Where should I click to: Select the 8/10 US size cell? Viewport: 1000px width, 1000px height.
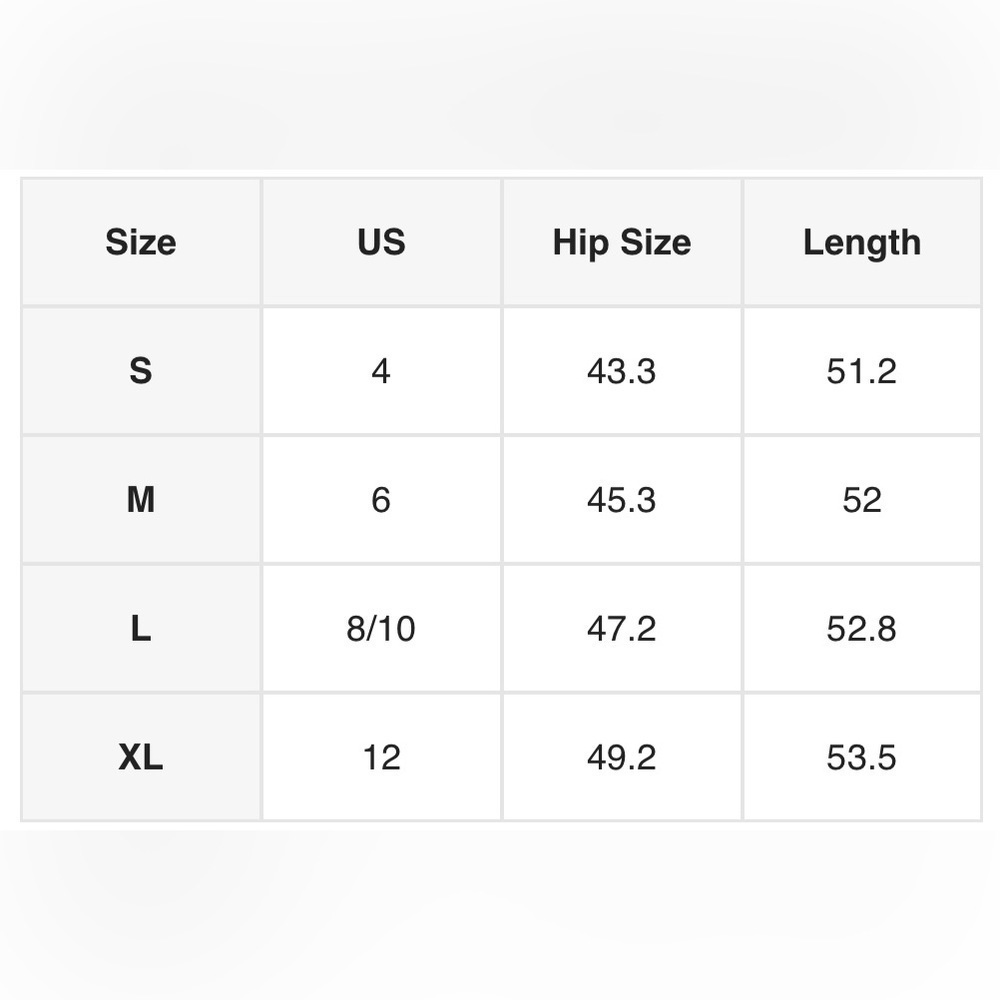(x=381, y=628)
